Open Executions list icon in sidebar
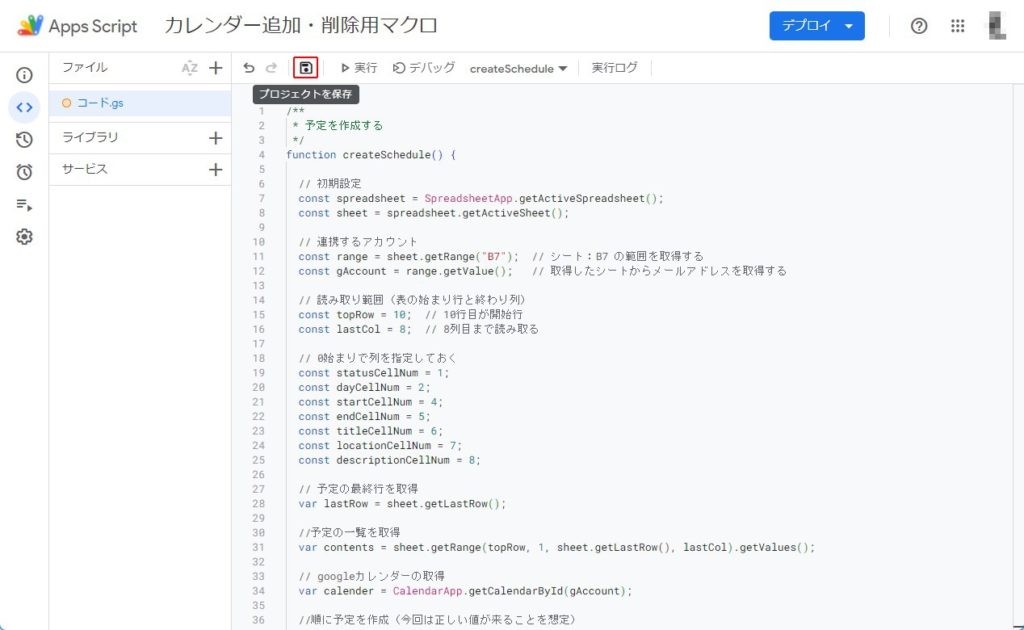The width and height of the screenshot is (1024, 630). click(24, 204)
